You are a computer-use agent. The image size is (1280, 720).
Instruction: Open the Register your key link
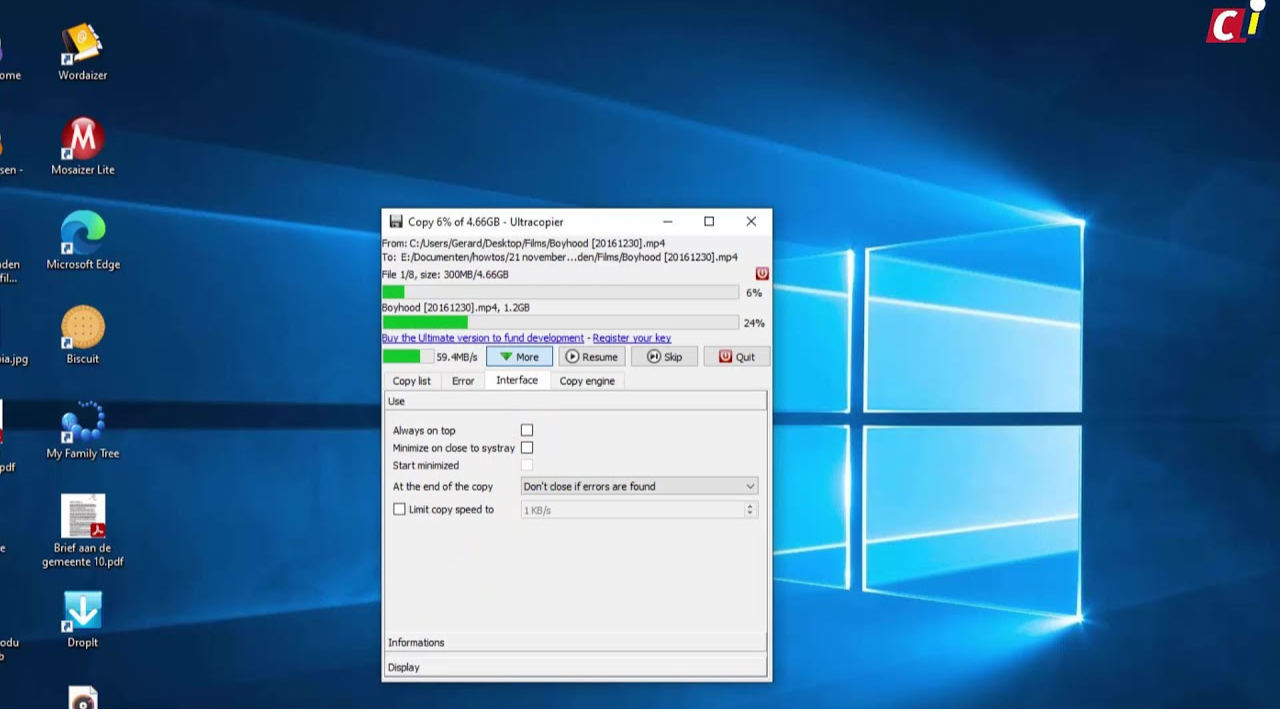click(632, 338)
